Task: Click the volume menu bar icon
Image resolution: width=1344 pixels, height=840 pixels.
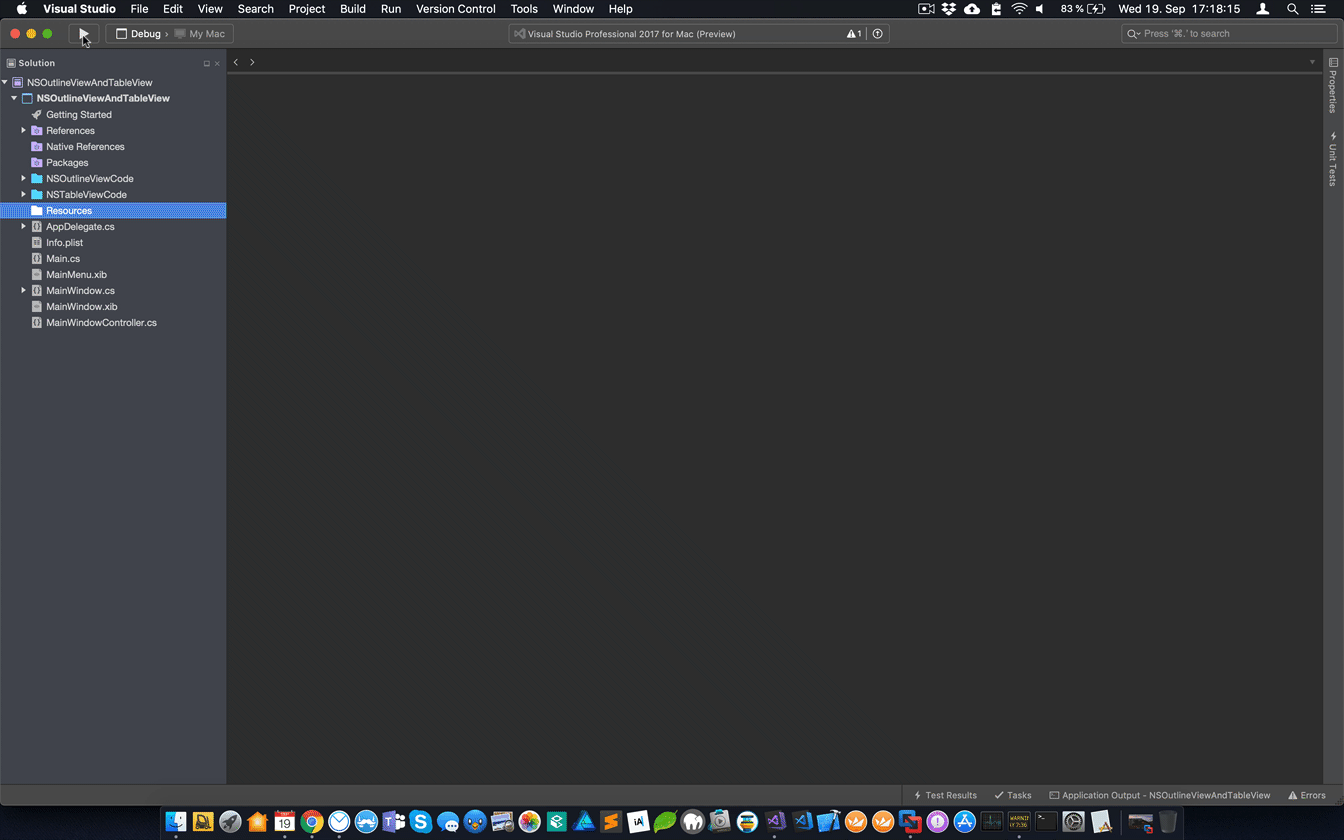Action: coord(1040,9)
